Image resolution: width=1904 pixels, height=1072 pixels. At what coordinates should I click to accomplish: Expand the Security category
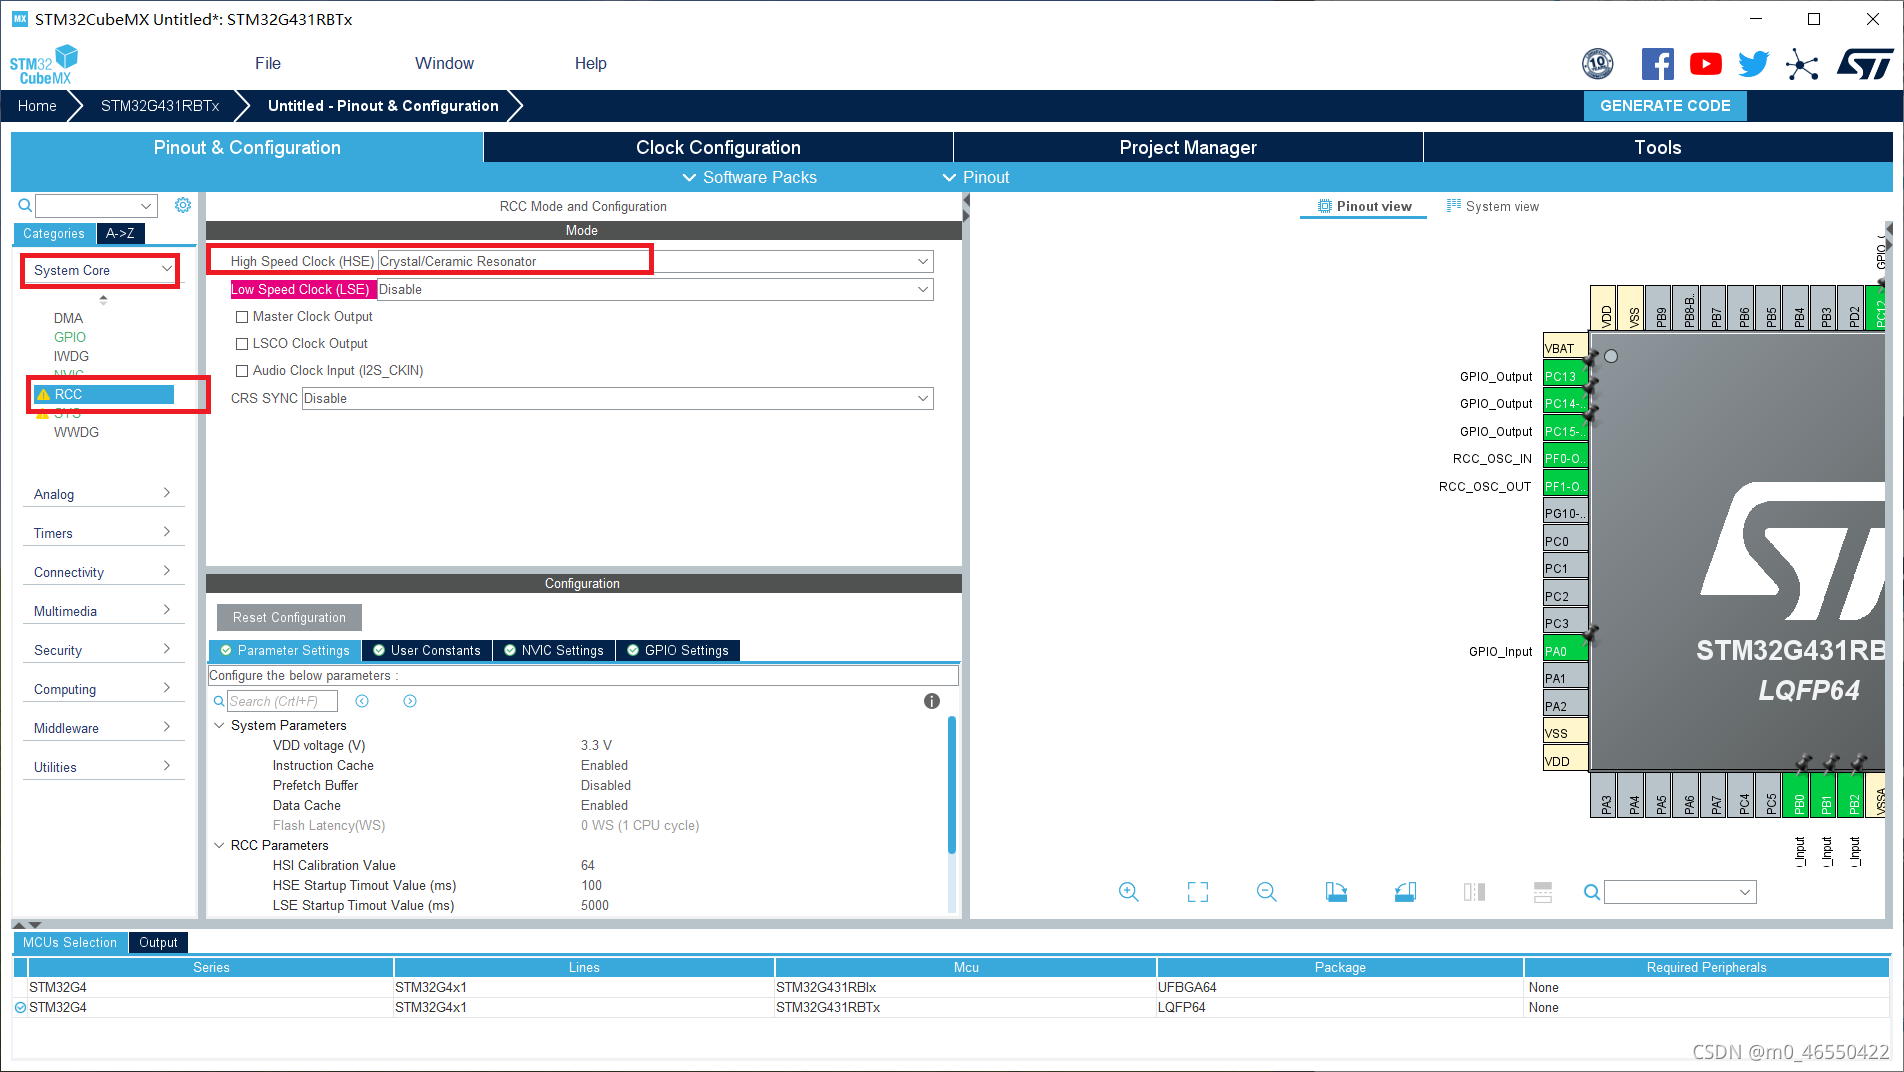[x=102, y=650]
